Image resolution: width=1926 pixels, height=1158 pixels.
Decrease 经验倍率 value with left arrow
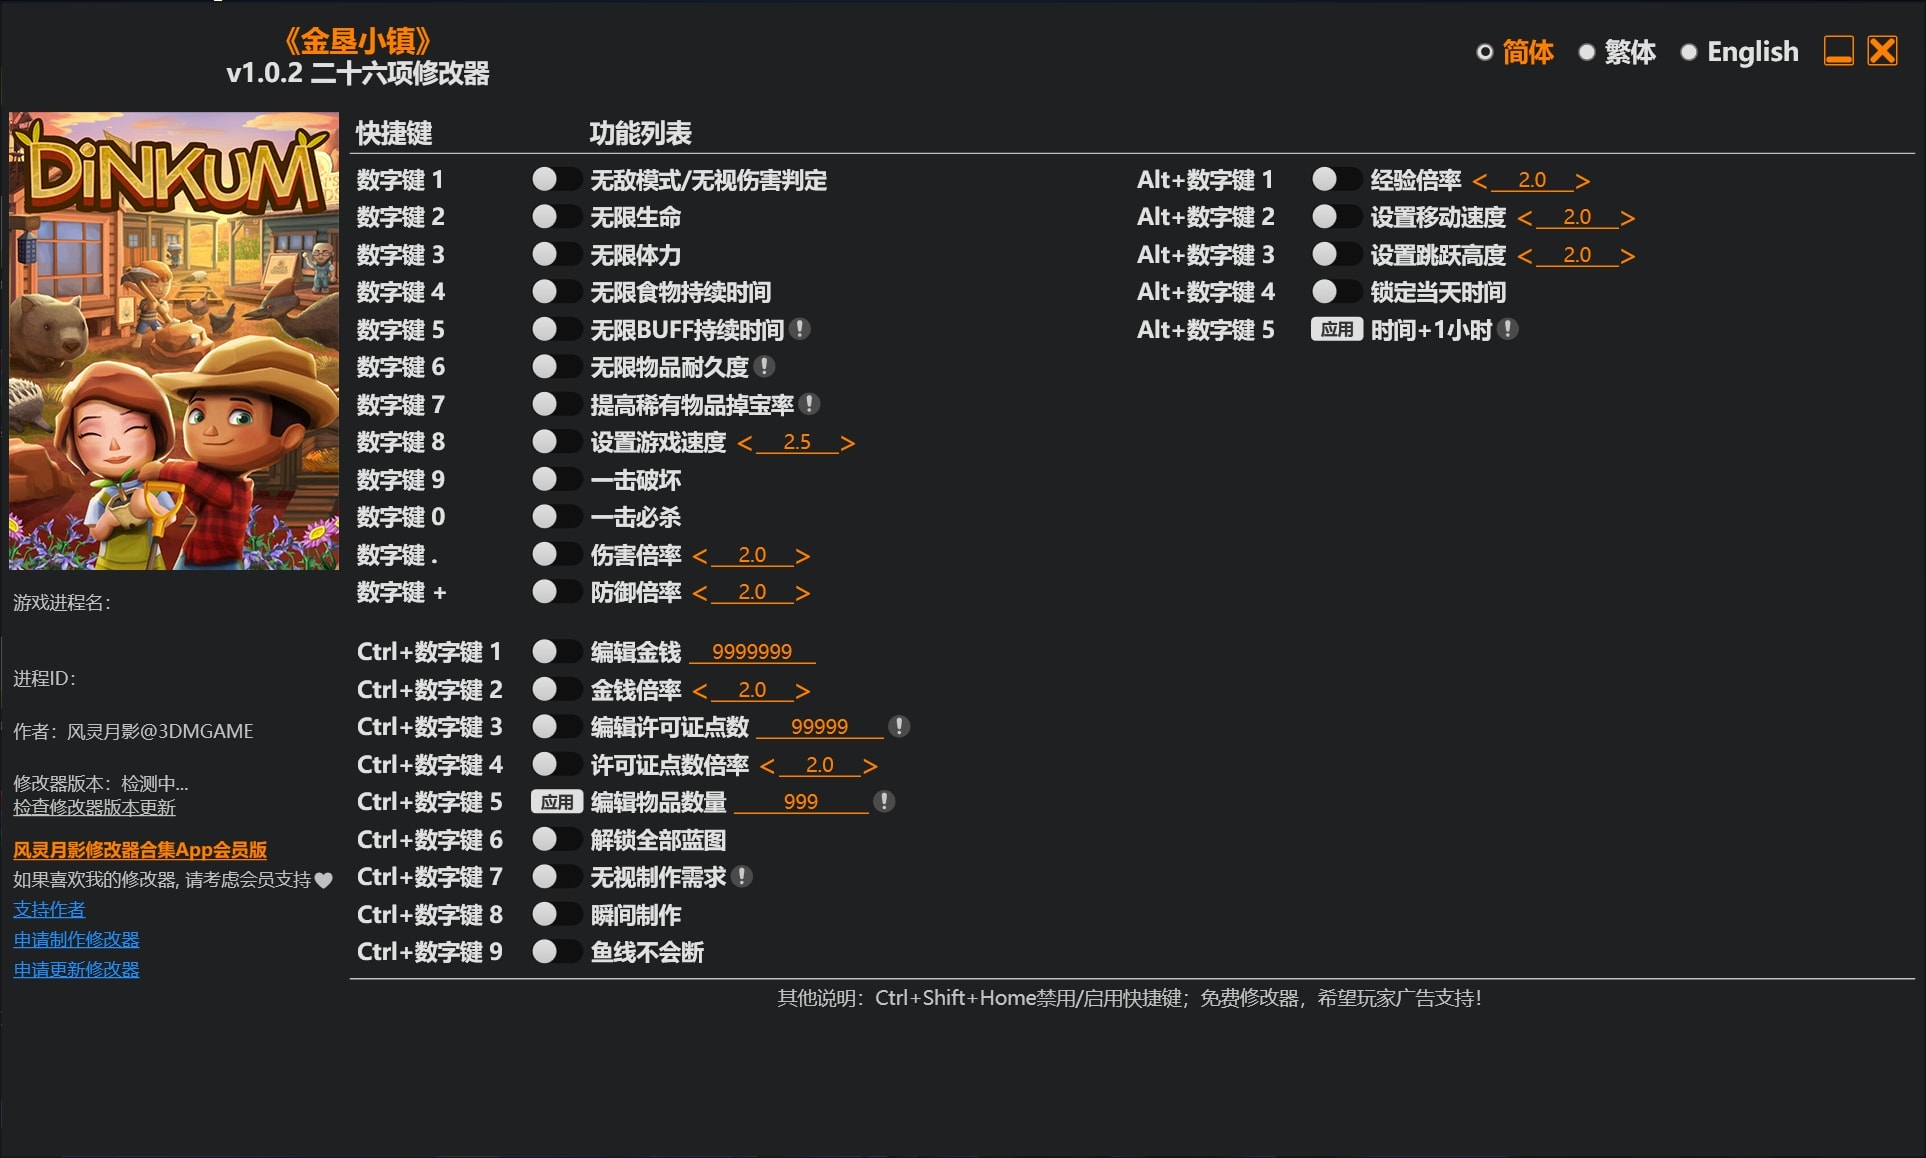click(1483, 180)
